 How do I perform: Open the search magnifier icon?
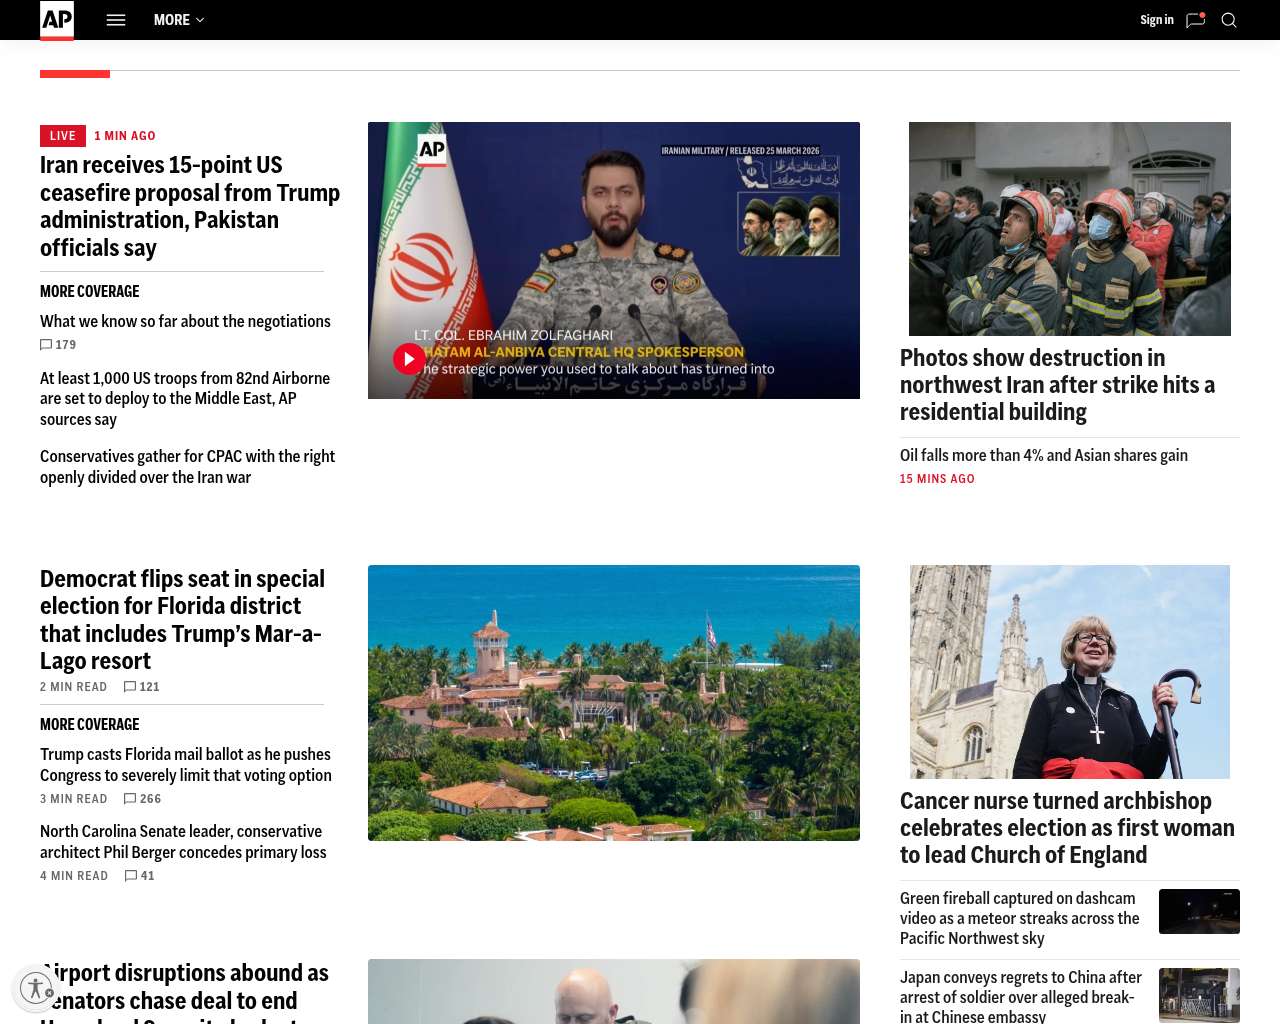(x=1229, y=20)
